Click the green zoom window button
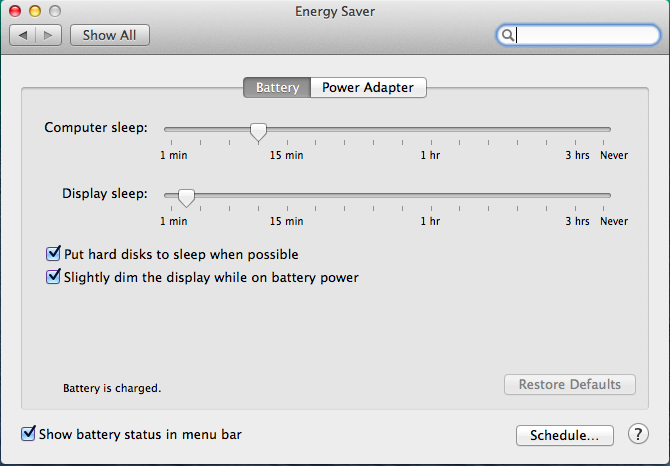Screen dimensions: 670x466 click(x=53, y=10)
